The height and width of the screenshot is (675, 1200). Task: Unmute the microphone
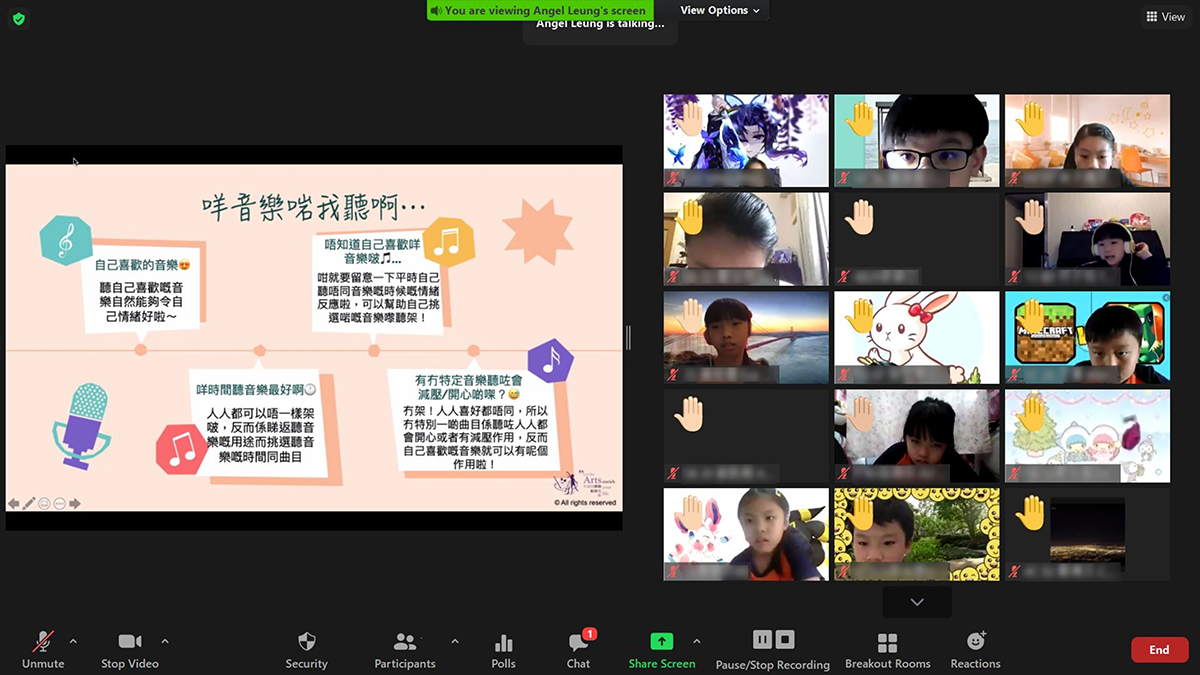point(43,650)
